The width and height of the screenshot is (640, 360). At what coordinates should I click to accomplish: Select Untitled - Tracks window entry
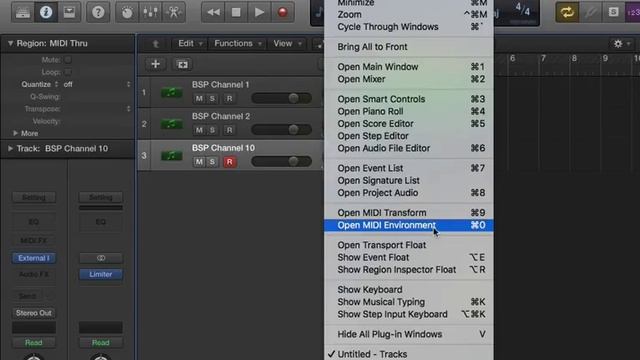tap(409, 354)
